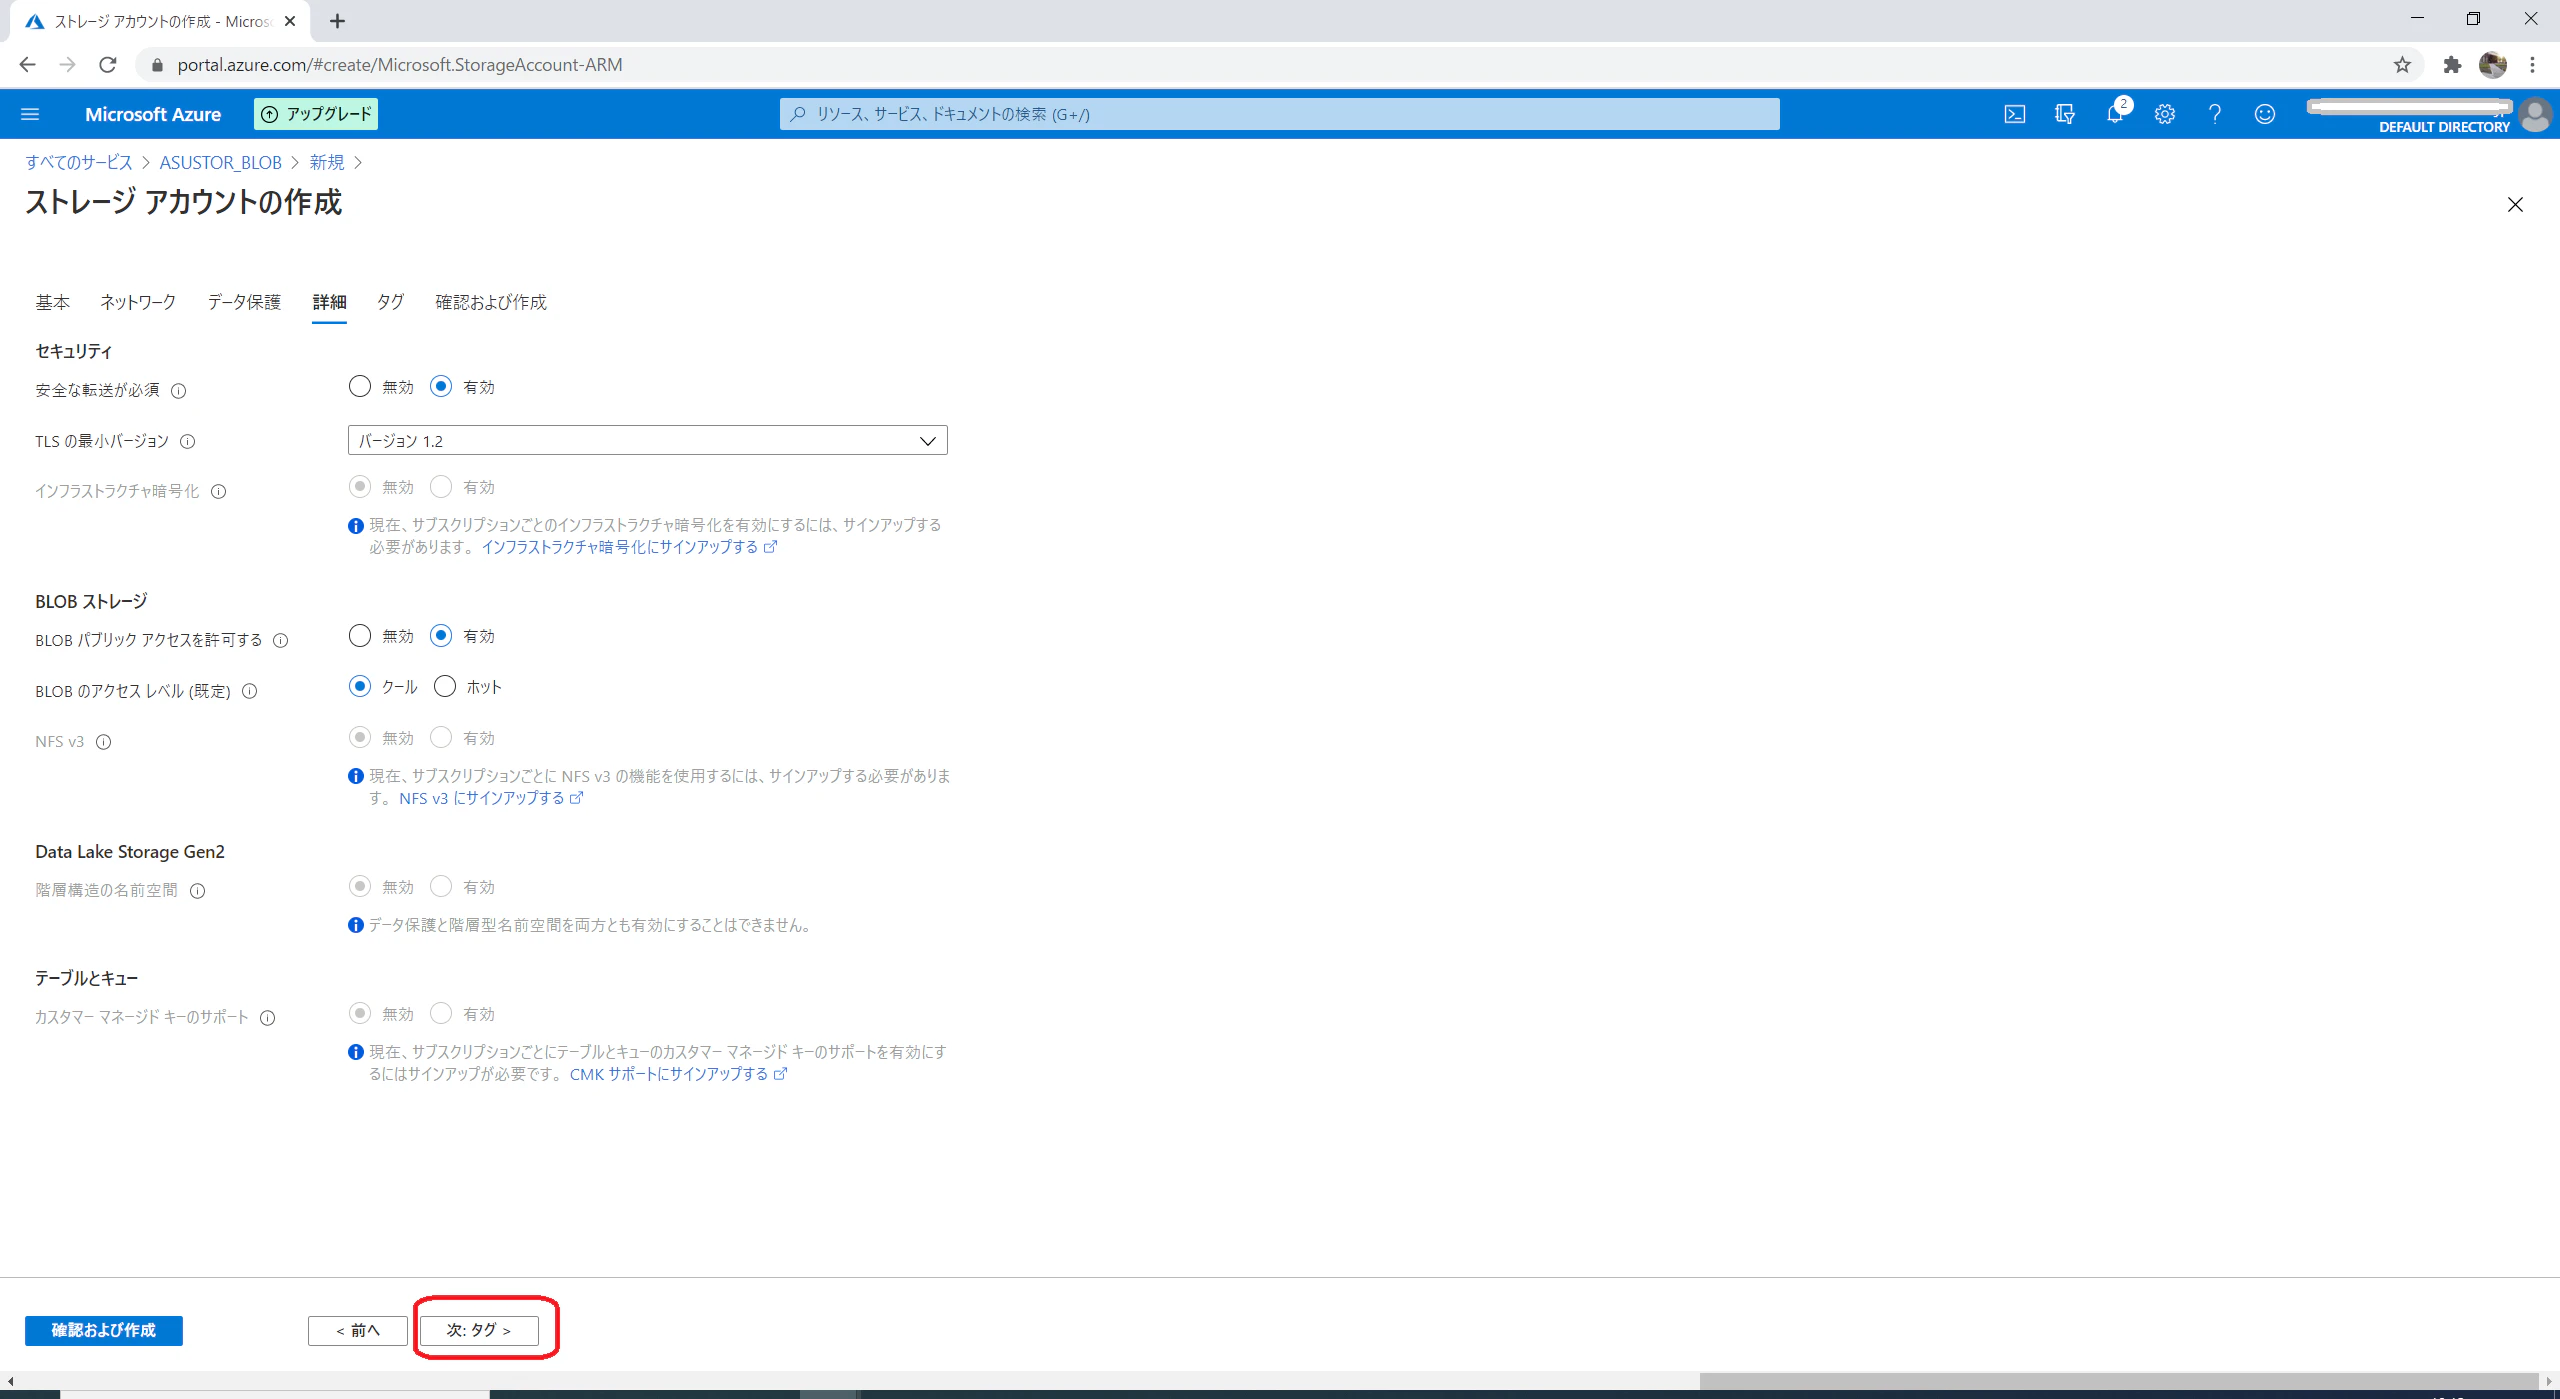
Task: Click the < 前へ button
Action: point(358,1330)
